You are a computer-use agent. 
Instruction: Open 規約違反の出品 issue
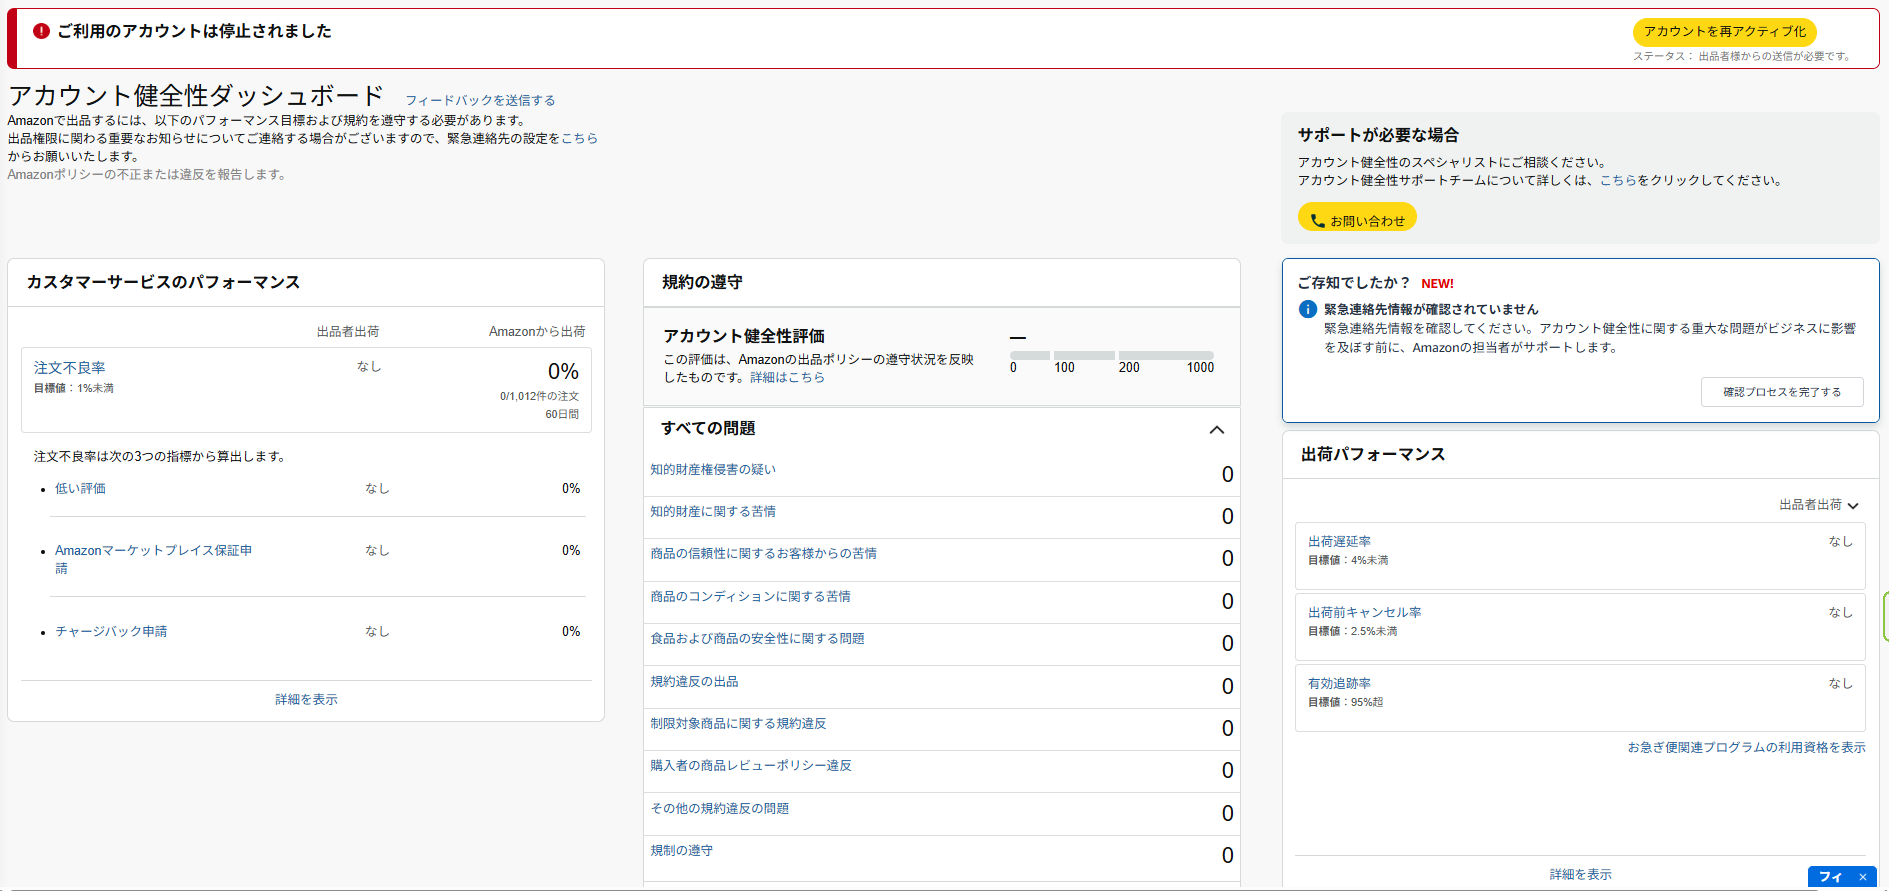coord(694,681)
